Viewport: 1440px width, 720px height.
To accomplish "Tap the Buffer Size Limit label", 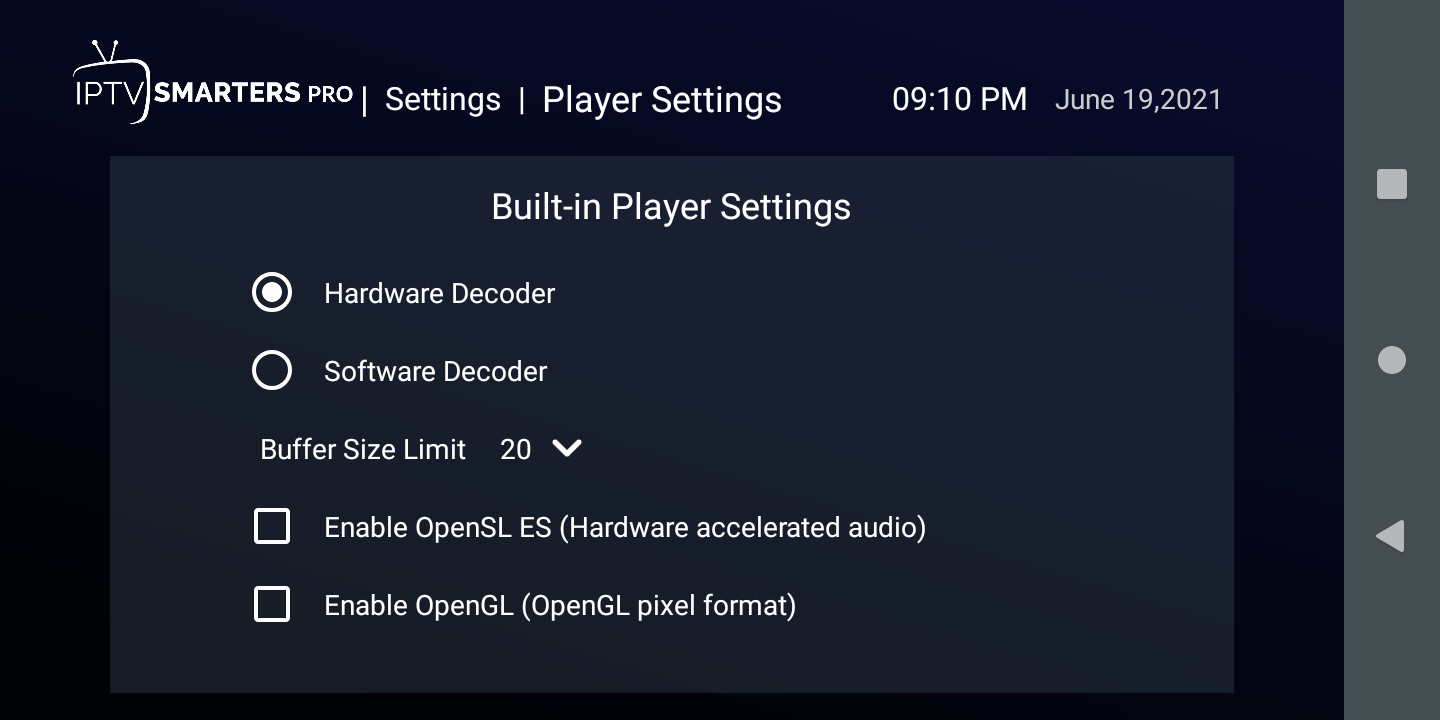I will pos(363,450).
